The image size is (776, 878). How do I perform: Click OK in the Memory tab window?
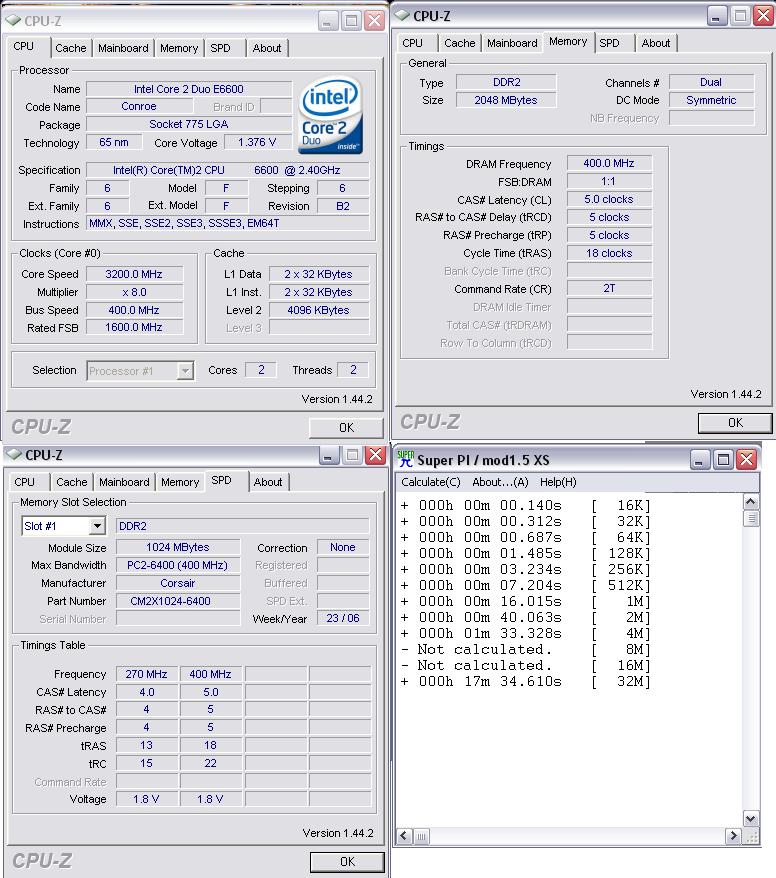[736, 423]
